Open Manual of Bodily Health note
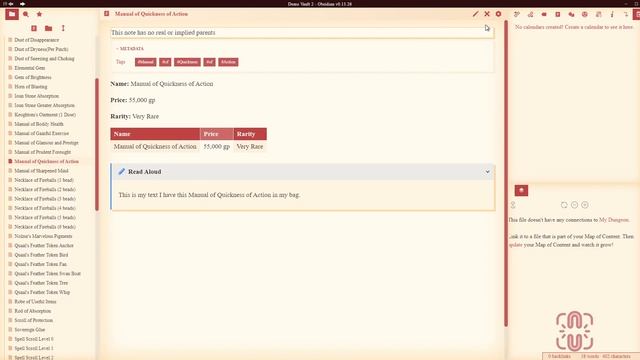Screen dimensions: 640x360 pos(39,124)
